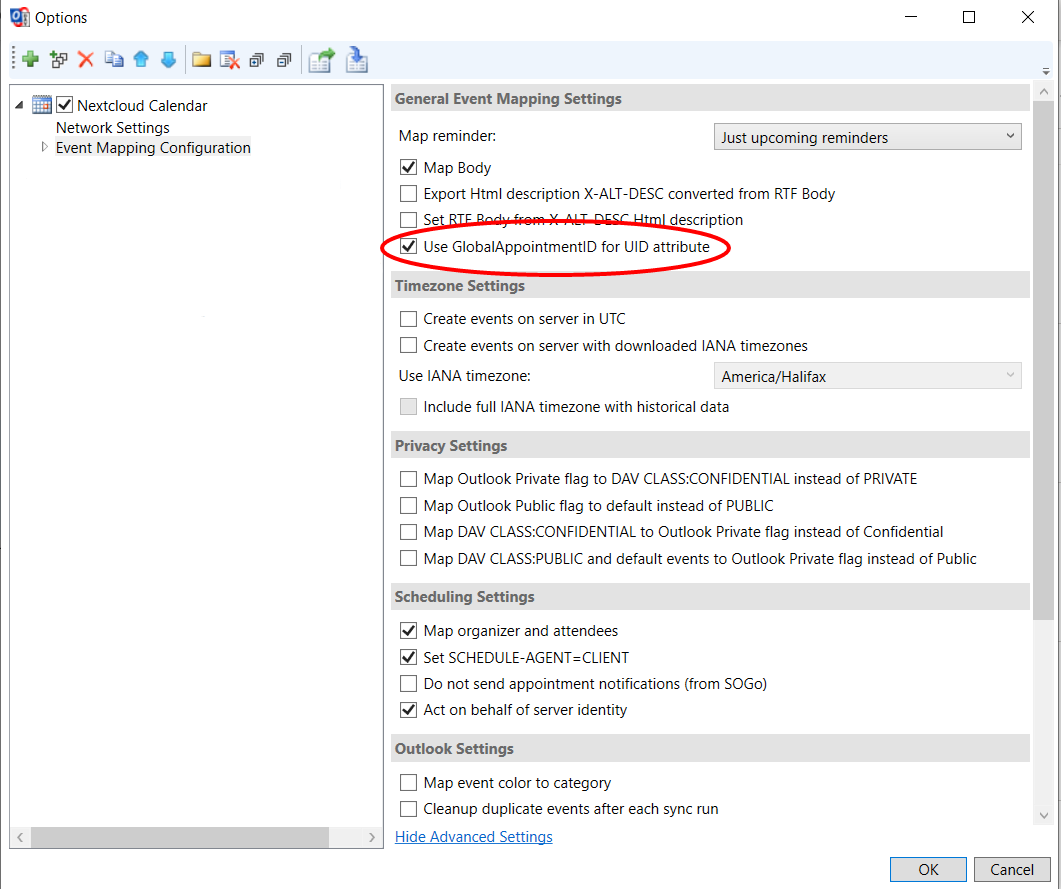This screenshot has height=889, width=1061.
Task: Move the profile up with blue arrow
Action: (x=141, y=60)
